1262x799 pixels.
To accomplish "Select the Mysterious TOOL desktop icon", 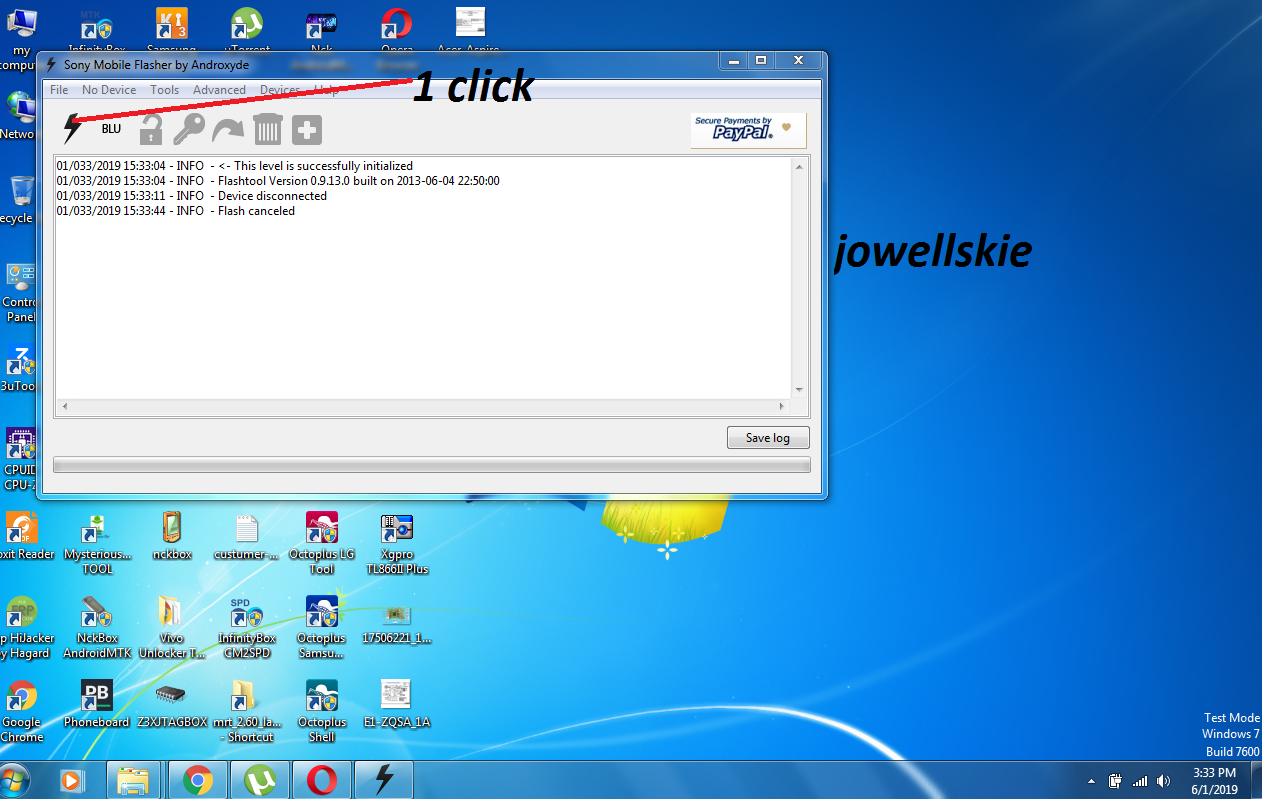I will 97,544.
